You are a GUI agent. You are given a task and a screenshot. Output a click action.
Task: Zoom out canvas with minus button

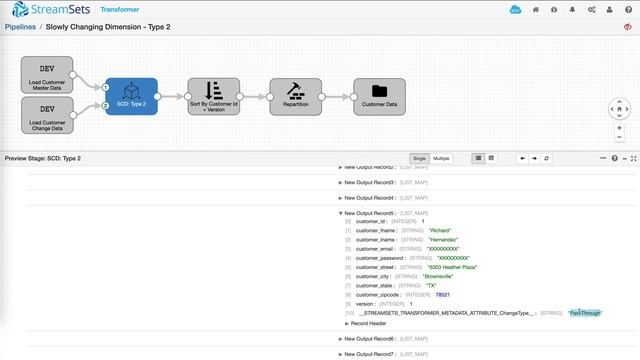point(619,137)
